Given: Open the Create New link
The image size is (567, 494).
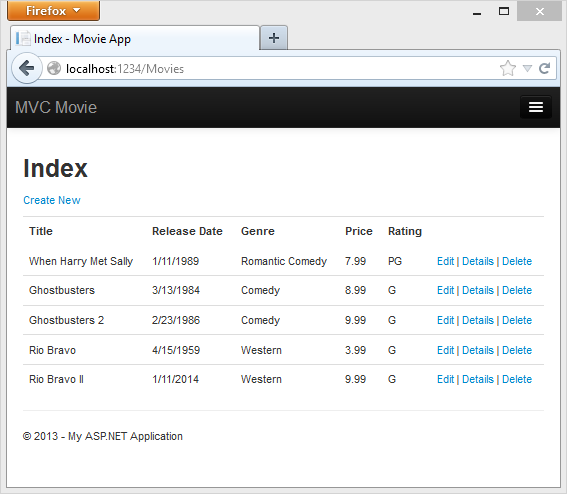Looking at the screenshot, I should [x=52, y=200].
